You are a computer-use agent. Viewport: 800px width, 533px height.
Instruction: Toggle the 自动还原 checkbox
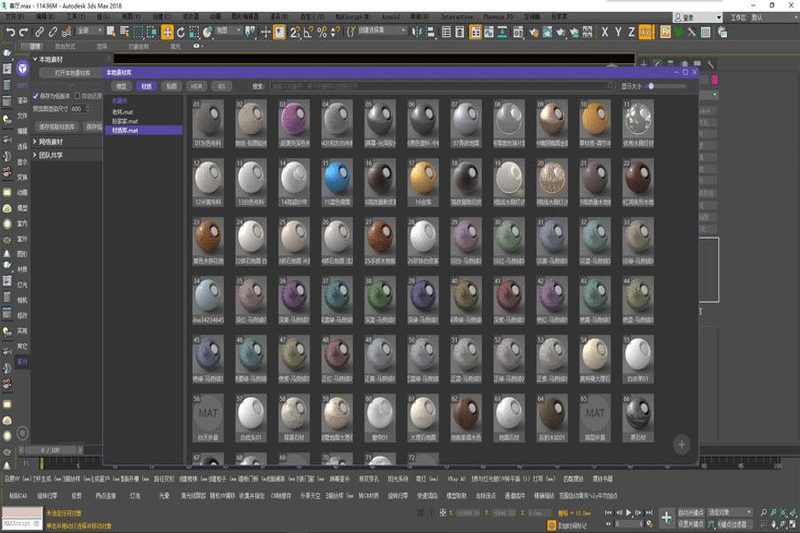click(77, 96)
